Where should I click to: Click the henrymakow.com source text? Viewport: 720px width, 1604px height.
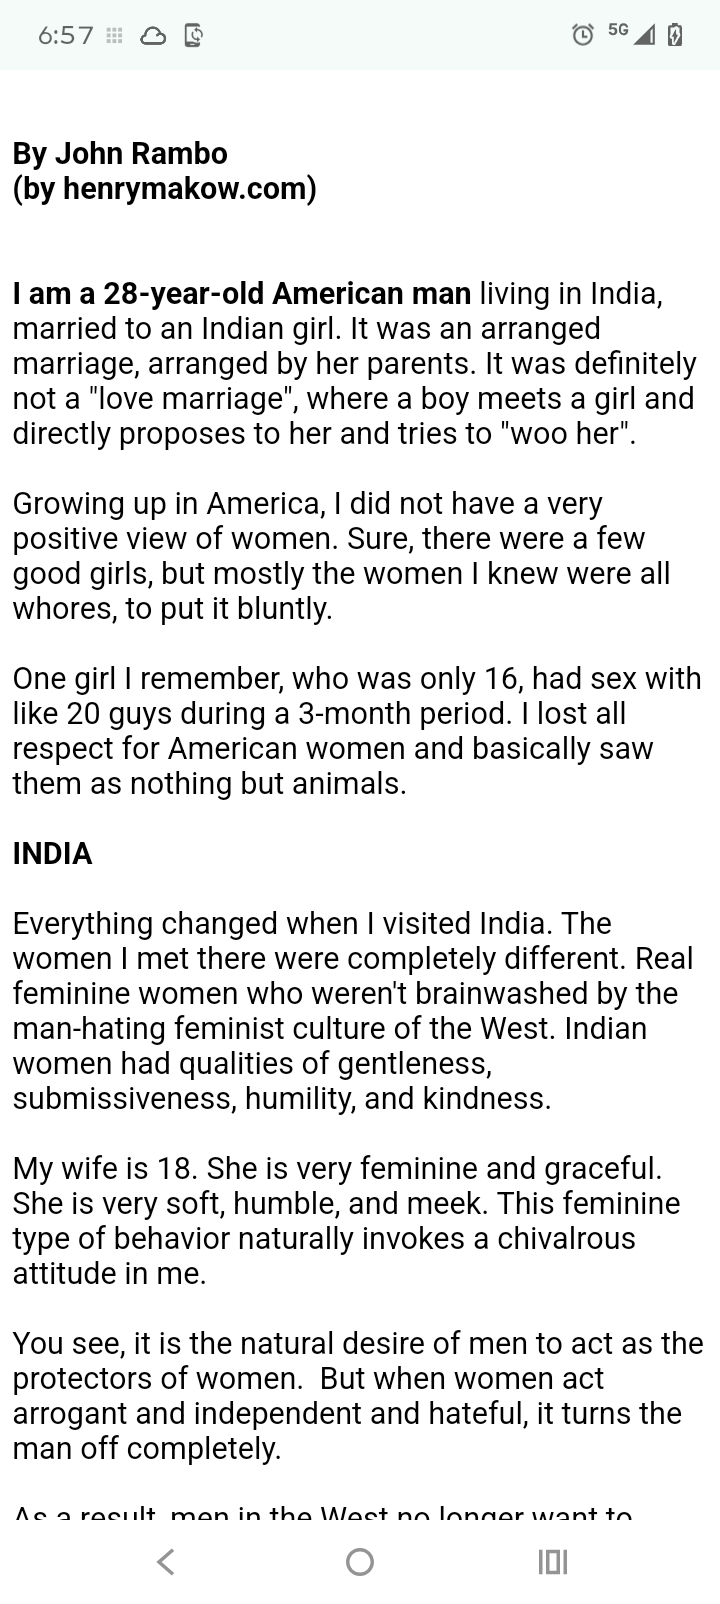[165, 188]
